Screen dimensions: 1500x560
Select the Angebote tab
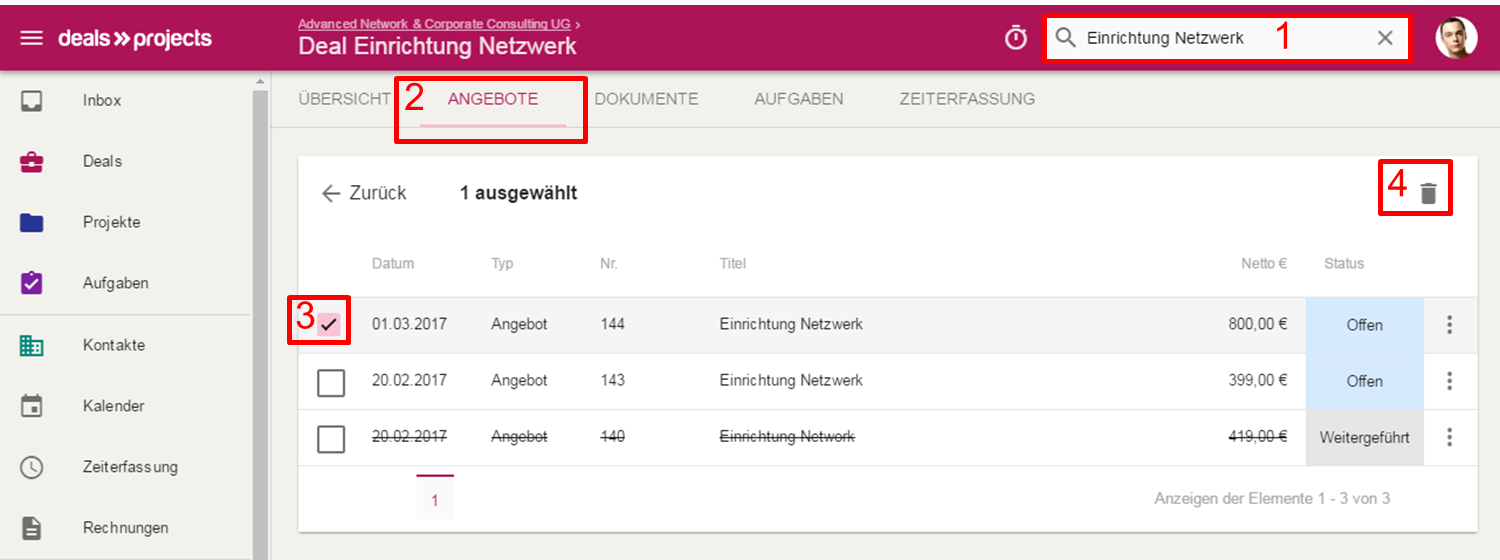[493, 99]
